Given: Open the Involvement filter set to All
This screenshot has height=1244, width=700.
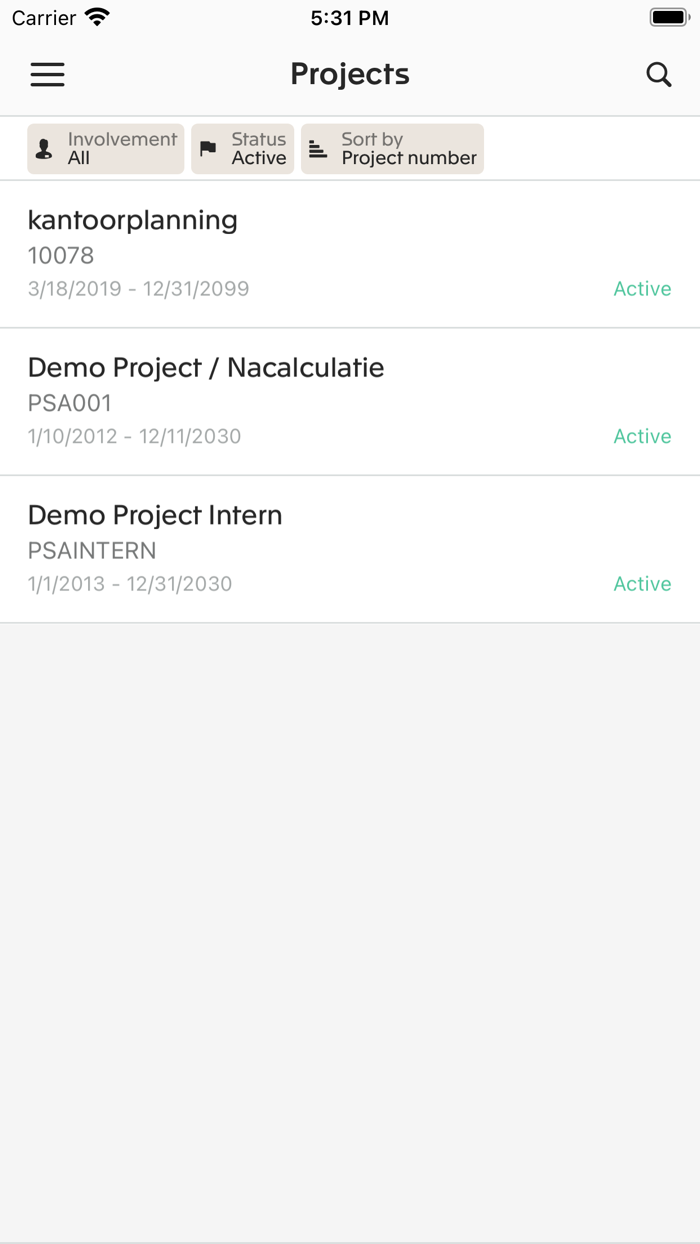Looking at the screenshot, I should [106, 149].
